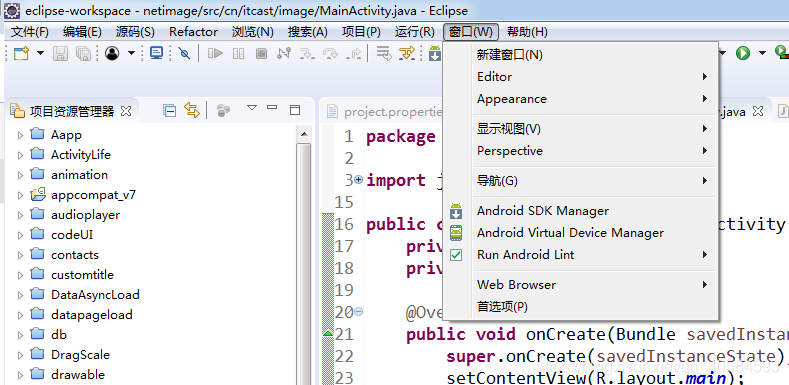Open the Web Browser submenu
This screenshot has width=789, height=385.
tap(580, 284)
